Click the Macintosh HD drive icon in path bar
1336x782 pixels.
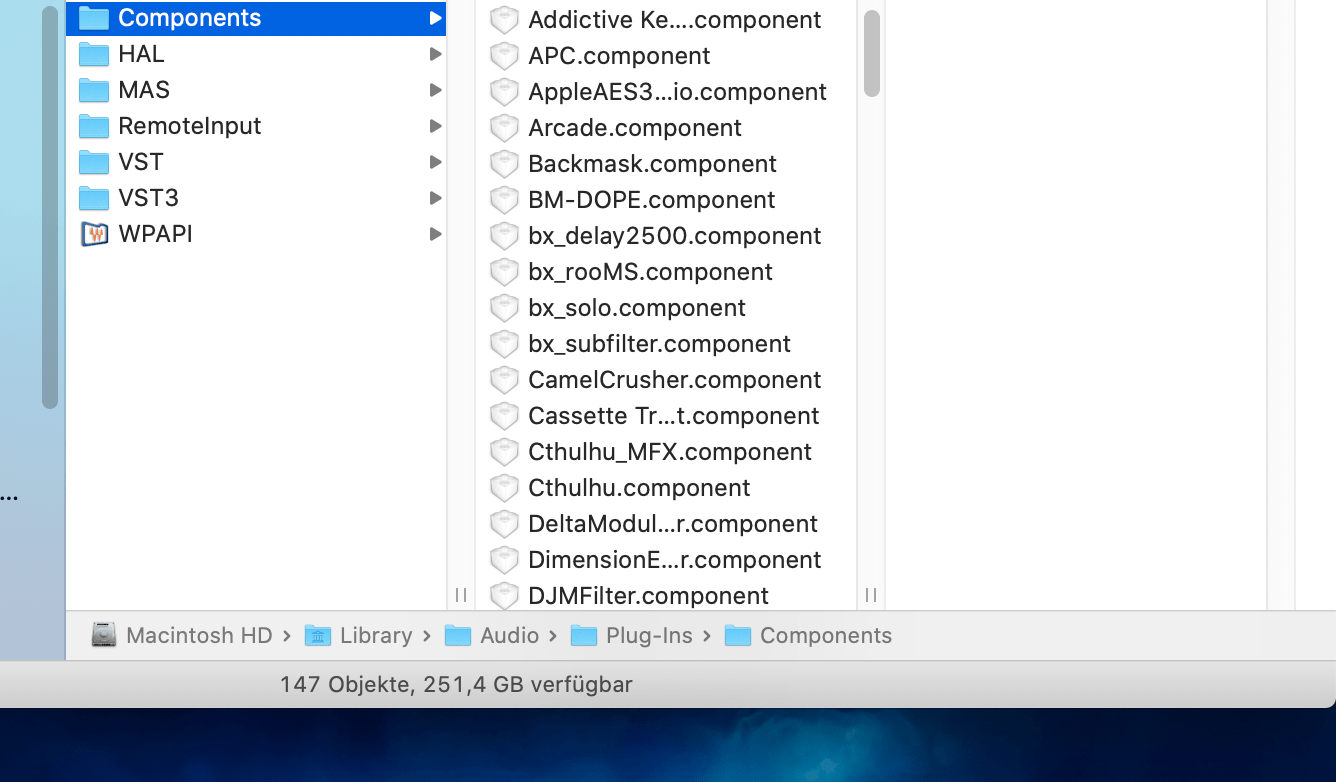[x=104, y=635]
